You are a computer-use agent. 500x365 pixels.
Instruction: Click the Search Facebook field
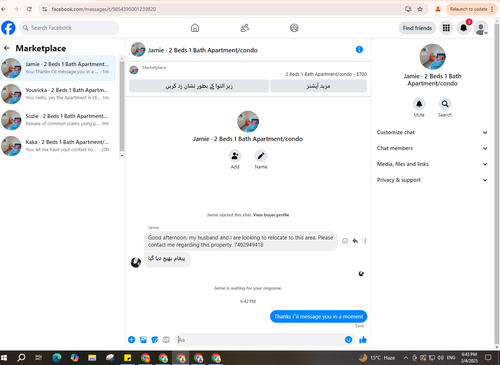pyautogui.click(x=69, y=28)
